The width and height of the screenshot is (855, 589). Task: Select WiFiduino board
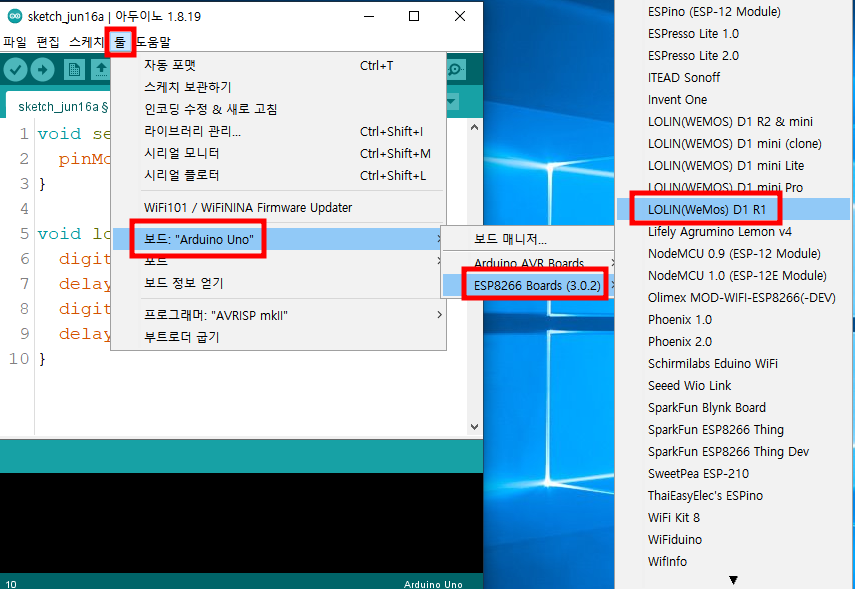pos(733,539)
